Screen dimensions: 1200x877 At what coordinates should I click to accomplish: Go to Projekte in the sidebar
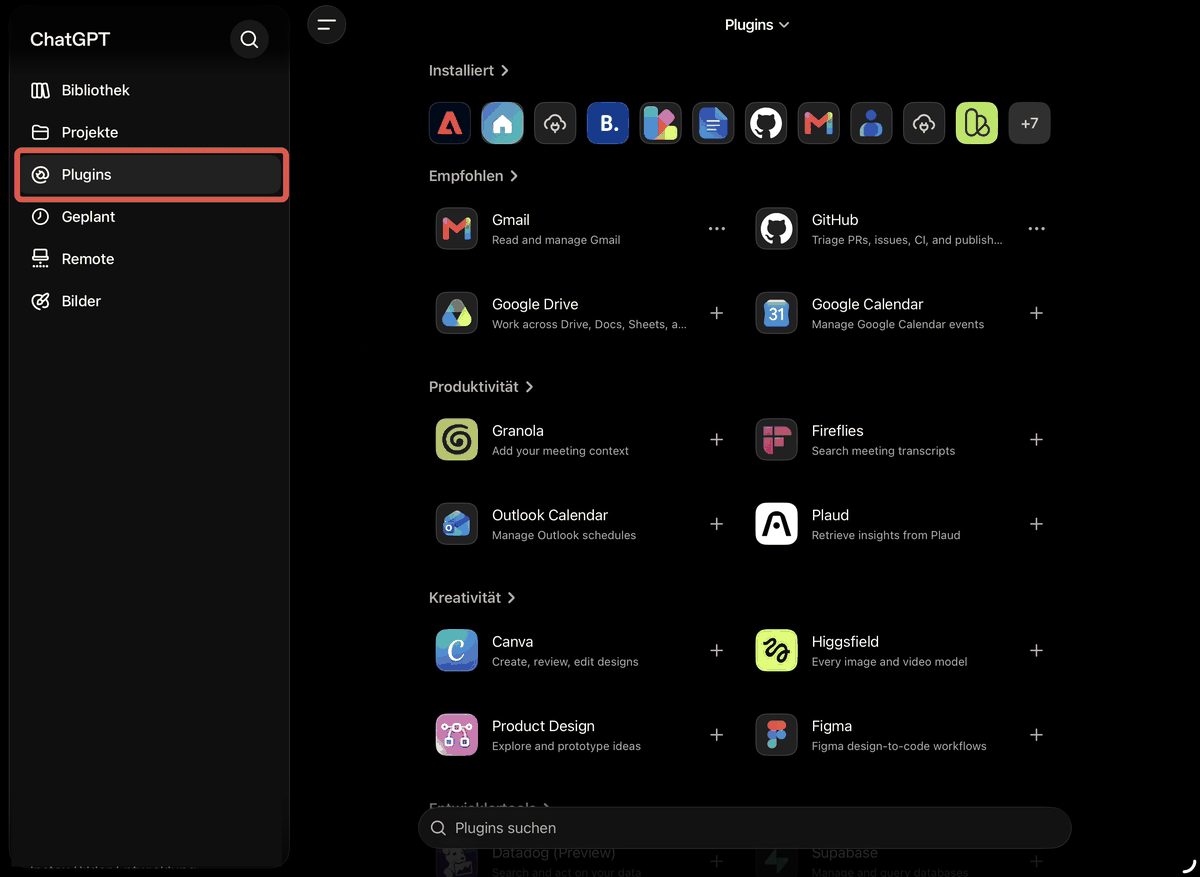tap(151, 132)
